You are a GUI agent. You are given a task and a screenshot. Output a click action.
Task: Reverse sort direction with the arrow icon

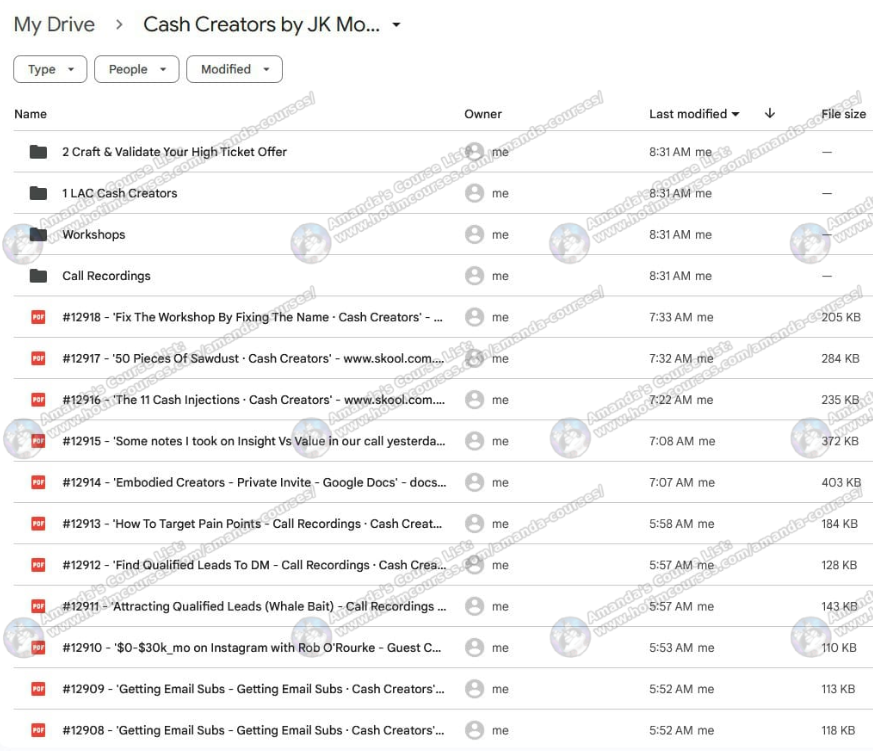coord(769,114)
